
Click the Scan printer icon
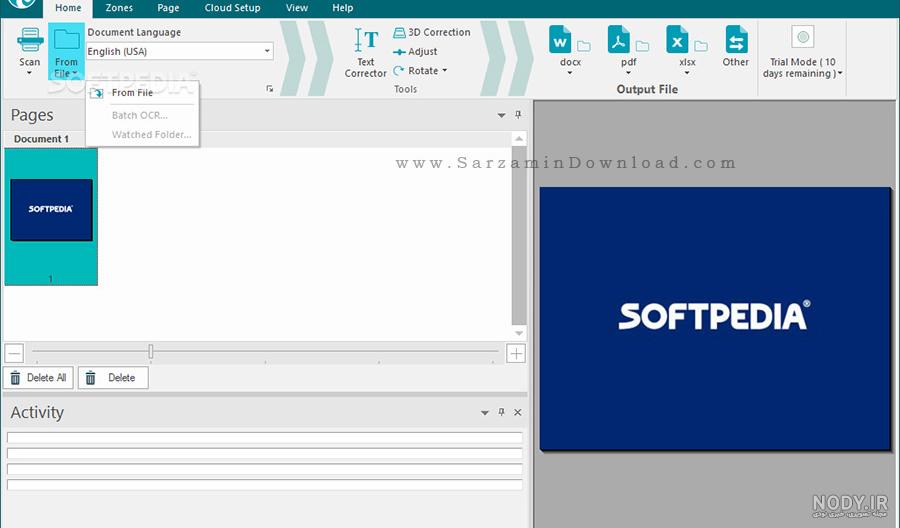(29, 40)
